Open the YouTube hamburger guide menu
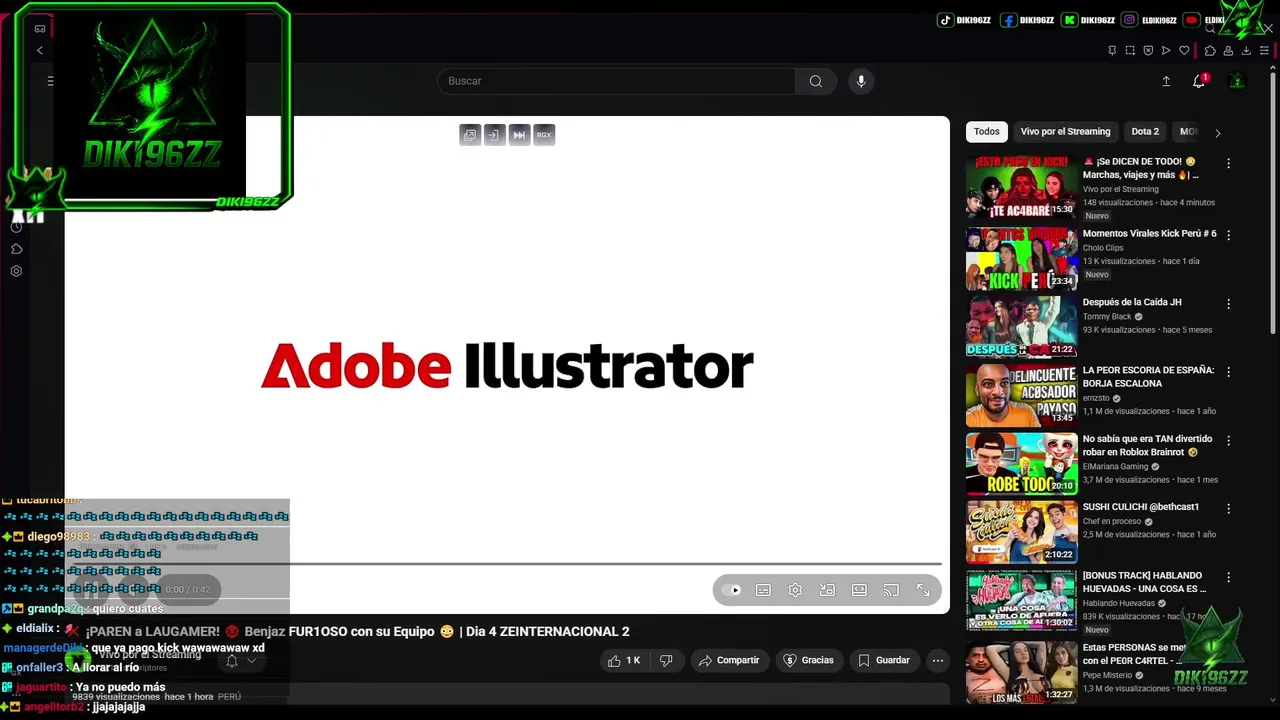The height and width of the screenshot is (720, 1280). click(x=50, y=81)
